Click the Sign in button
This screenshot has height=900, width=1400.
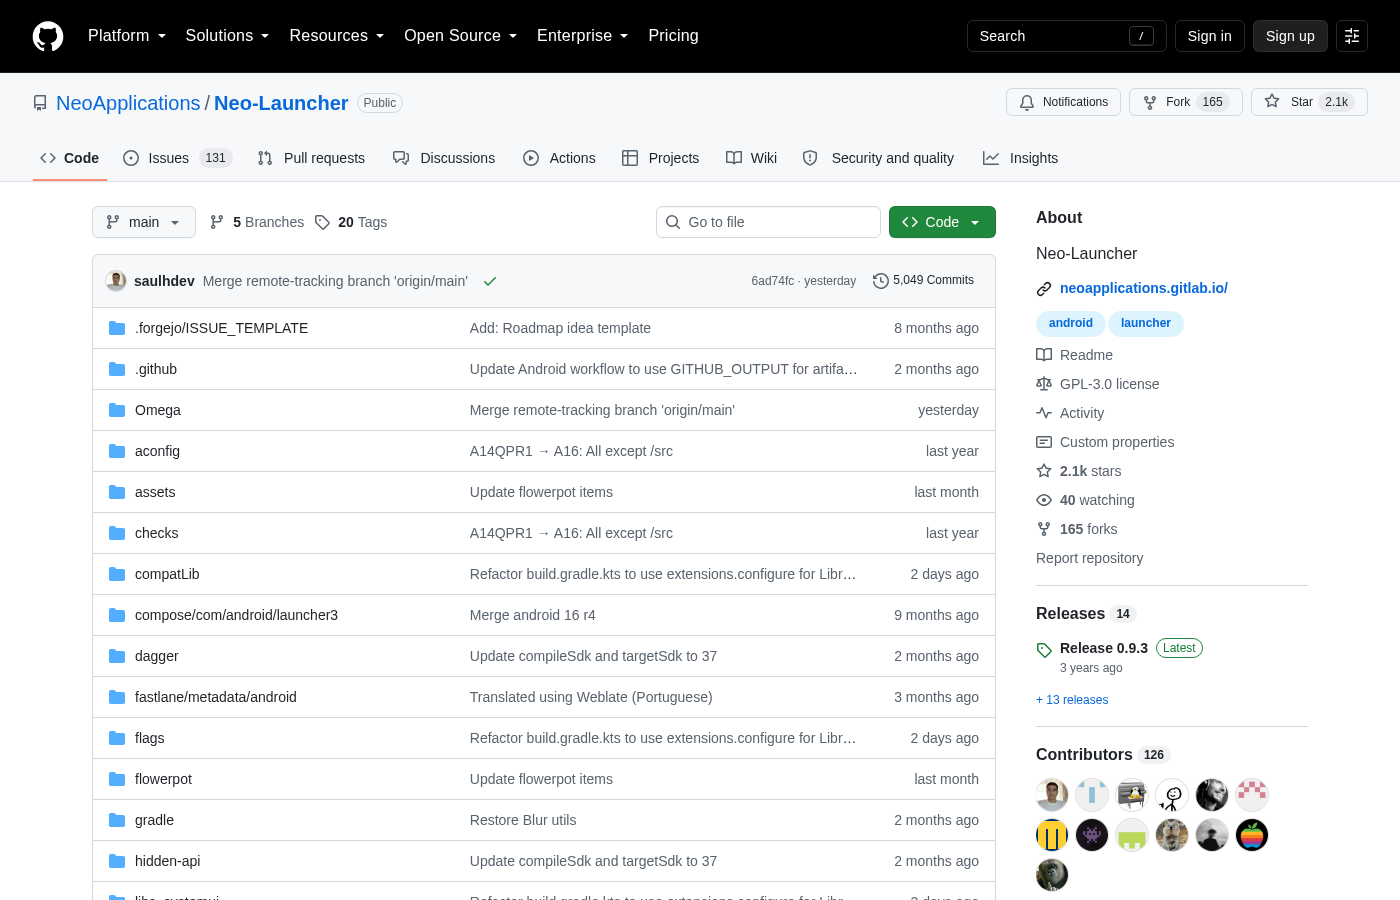(1210, 36)
